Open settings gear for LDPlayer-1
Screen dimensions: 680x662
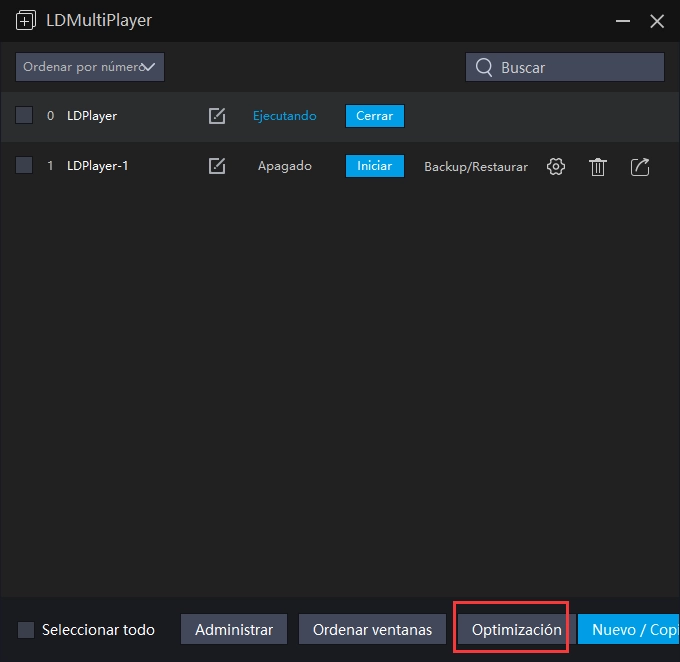pos(556,167)
